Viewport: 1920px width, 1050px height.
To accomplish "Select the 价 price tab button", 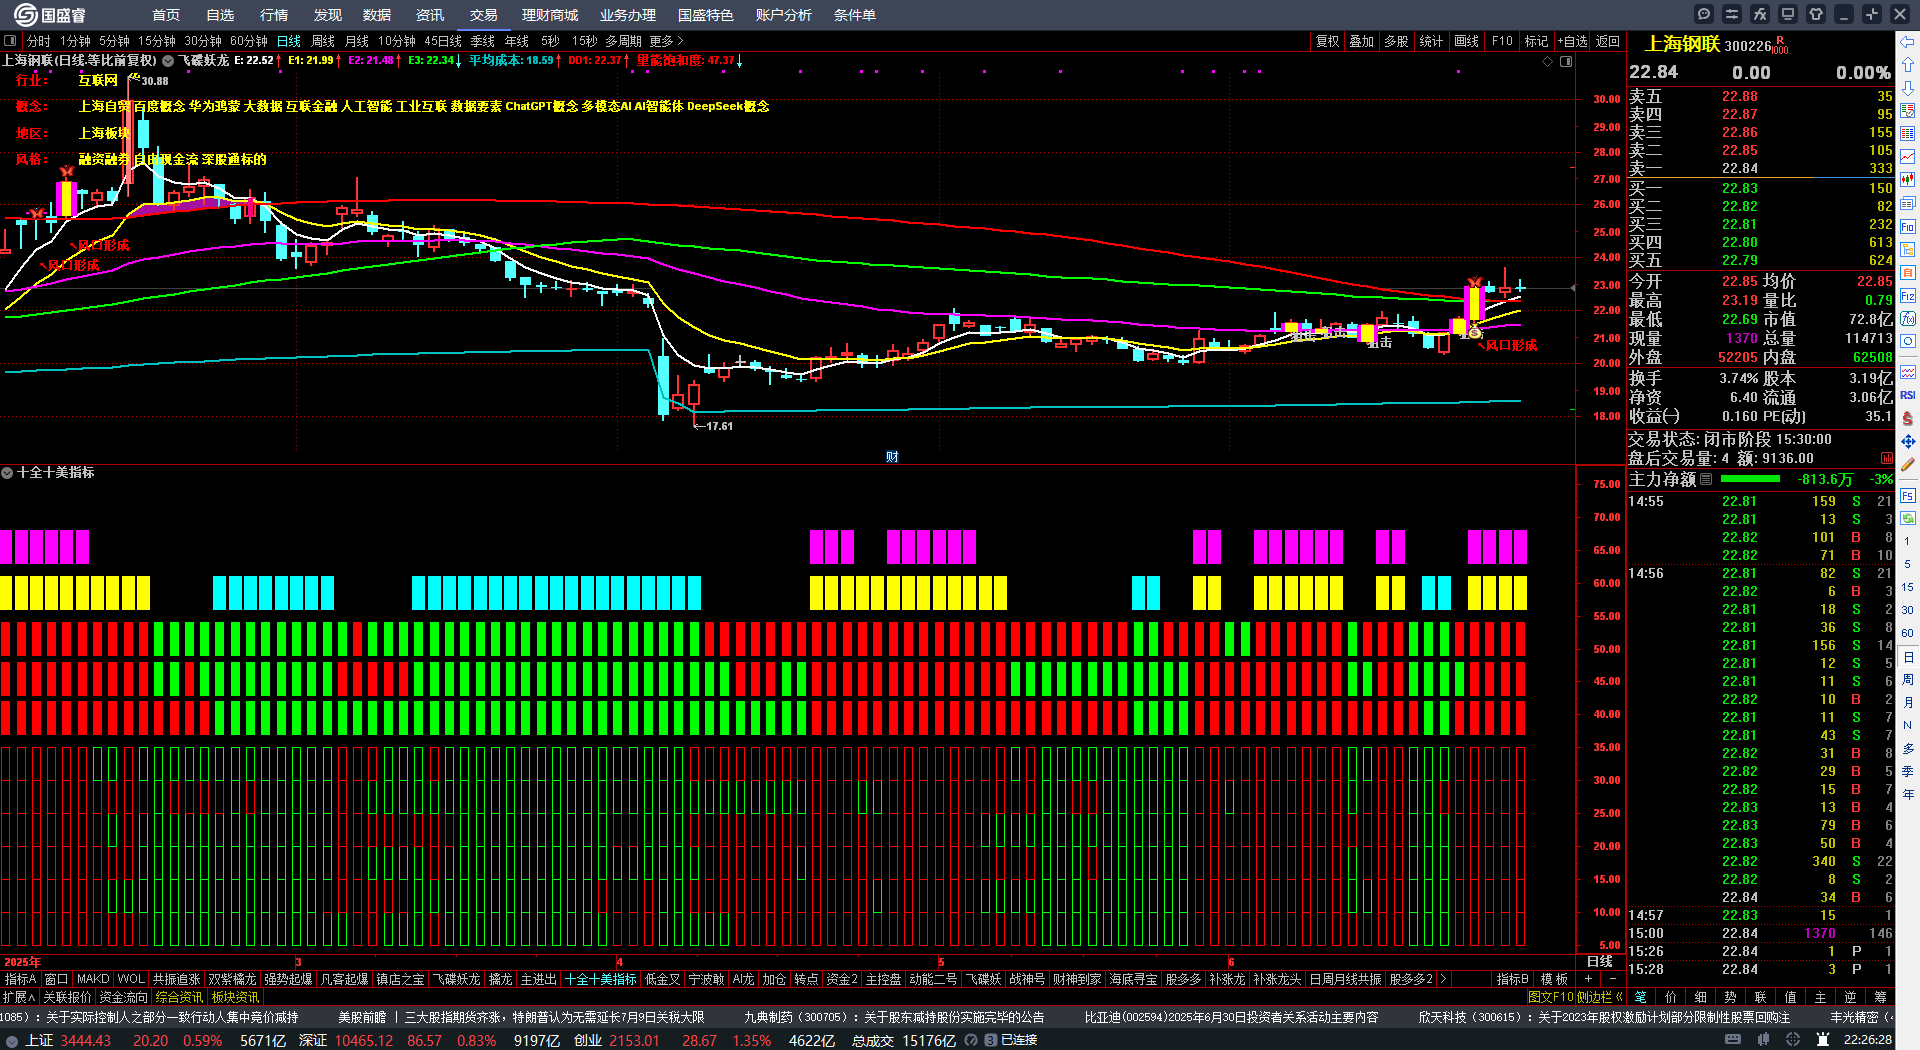I will tap(1670, 997).
